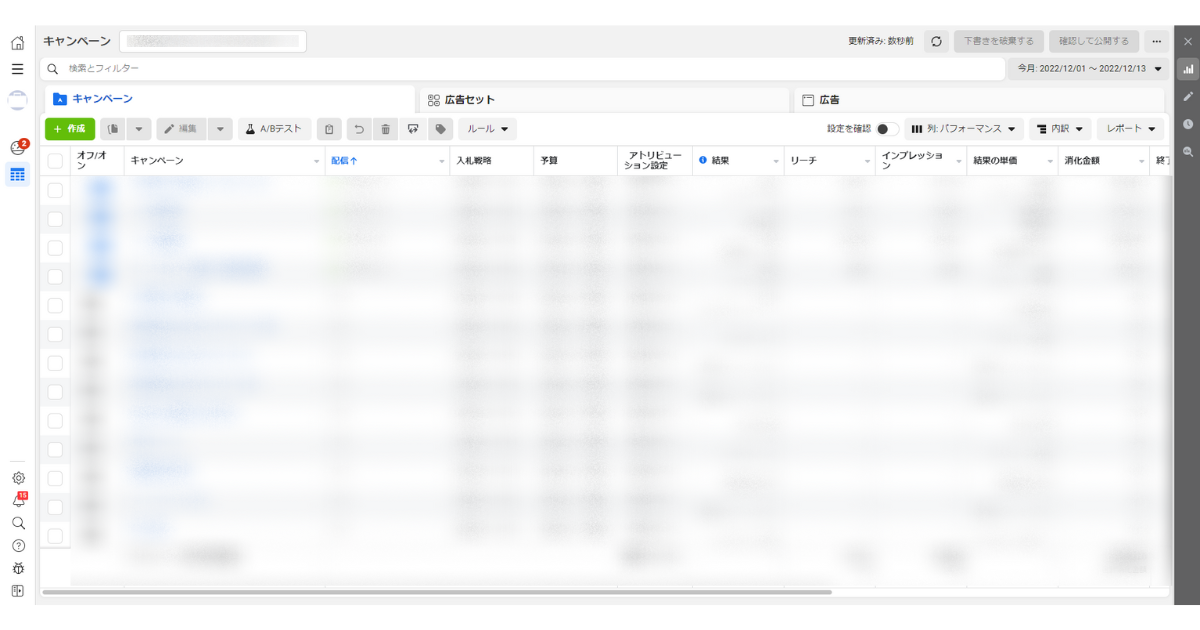
Task: Click the 消化金額 column header
Action: click(1104, 160)
